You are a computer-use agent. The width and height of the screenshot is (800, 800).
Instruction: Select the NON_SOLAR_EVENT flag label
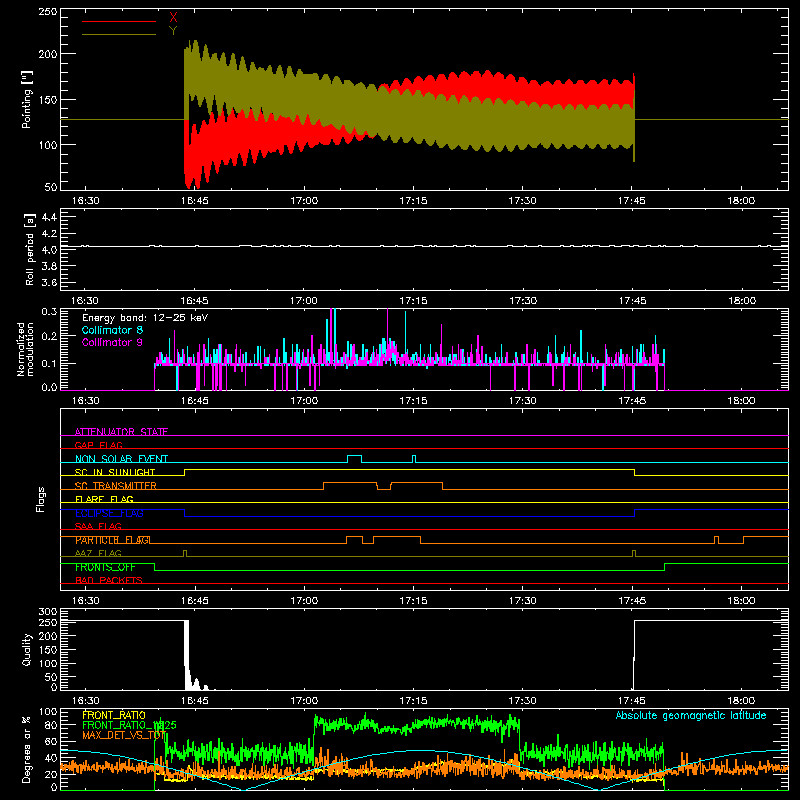point(121,459)
